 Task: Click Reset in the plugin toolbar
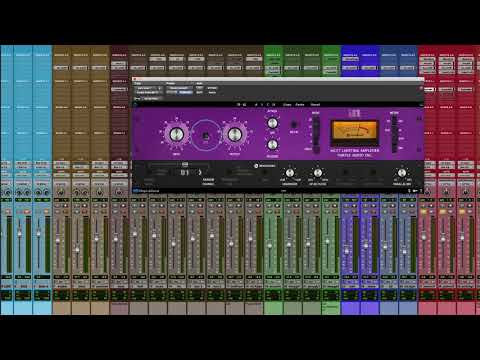coord(315,104)
